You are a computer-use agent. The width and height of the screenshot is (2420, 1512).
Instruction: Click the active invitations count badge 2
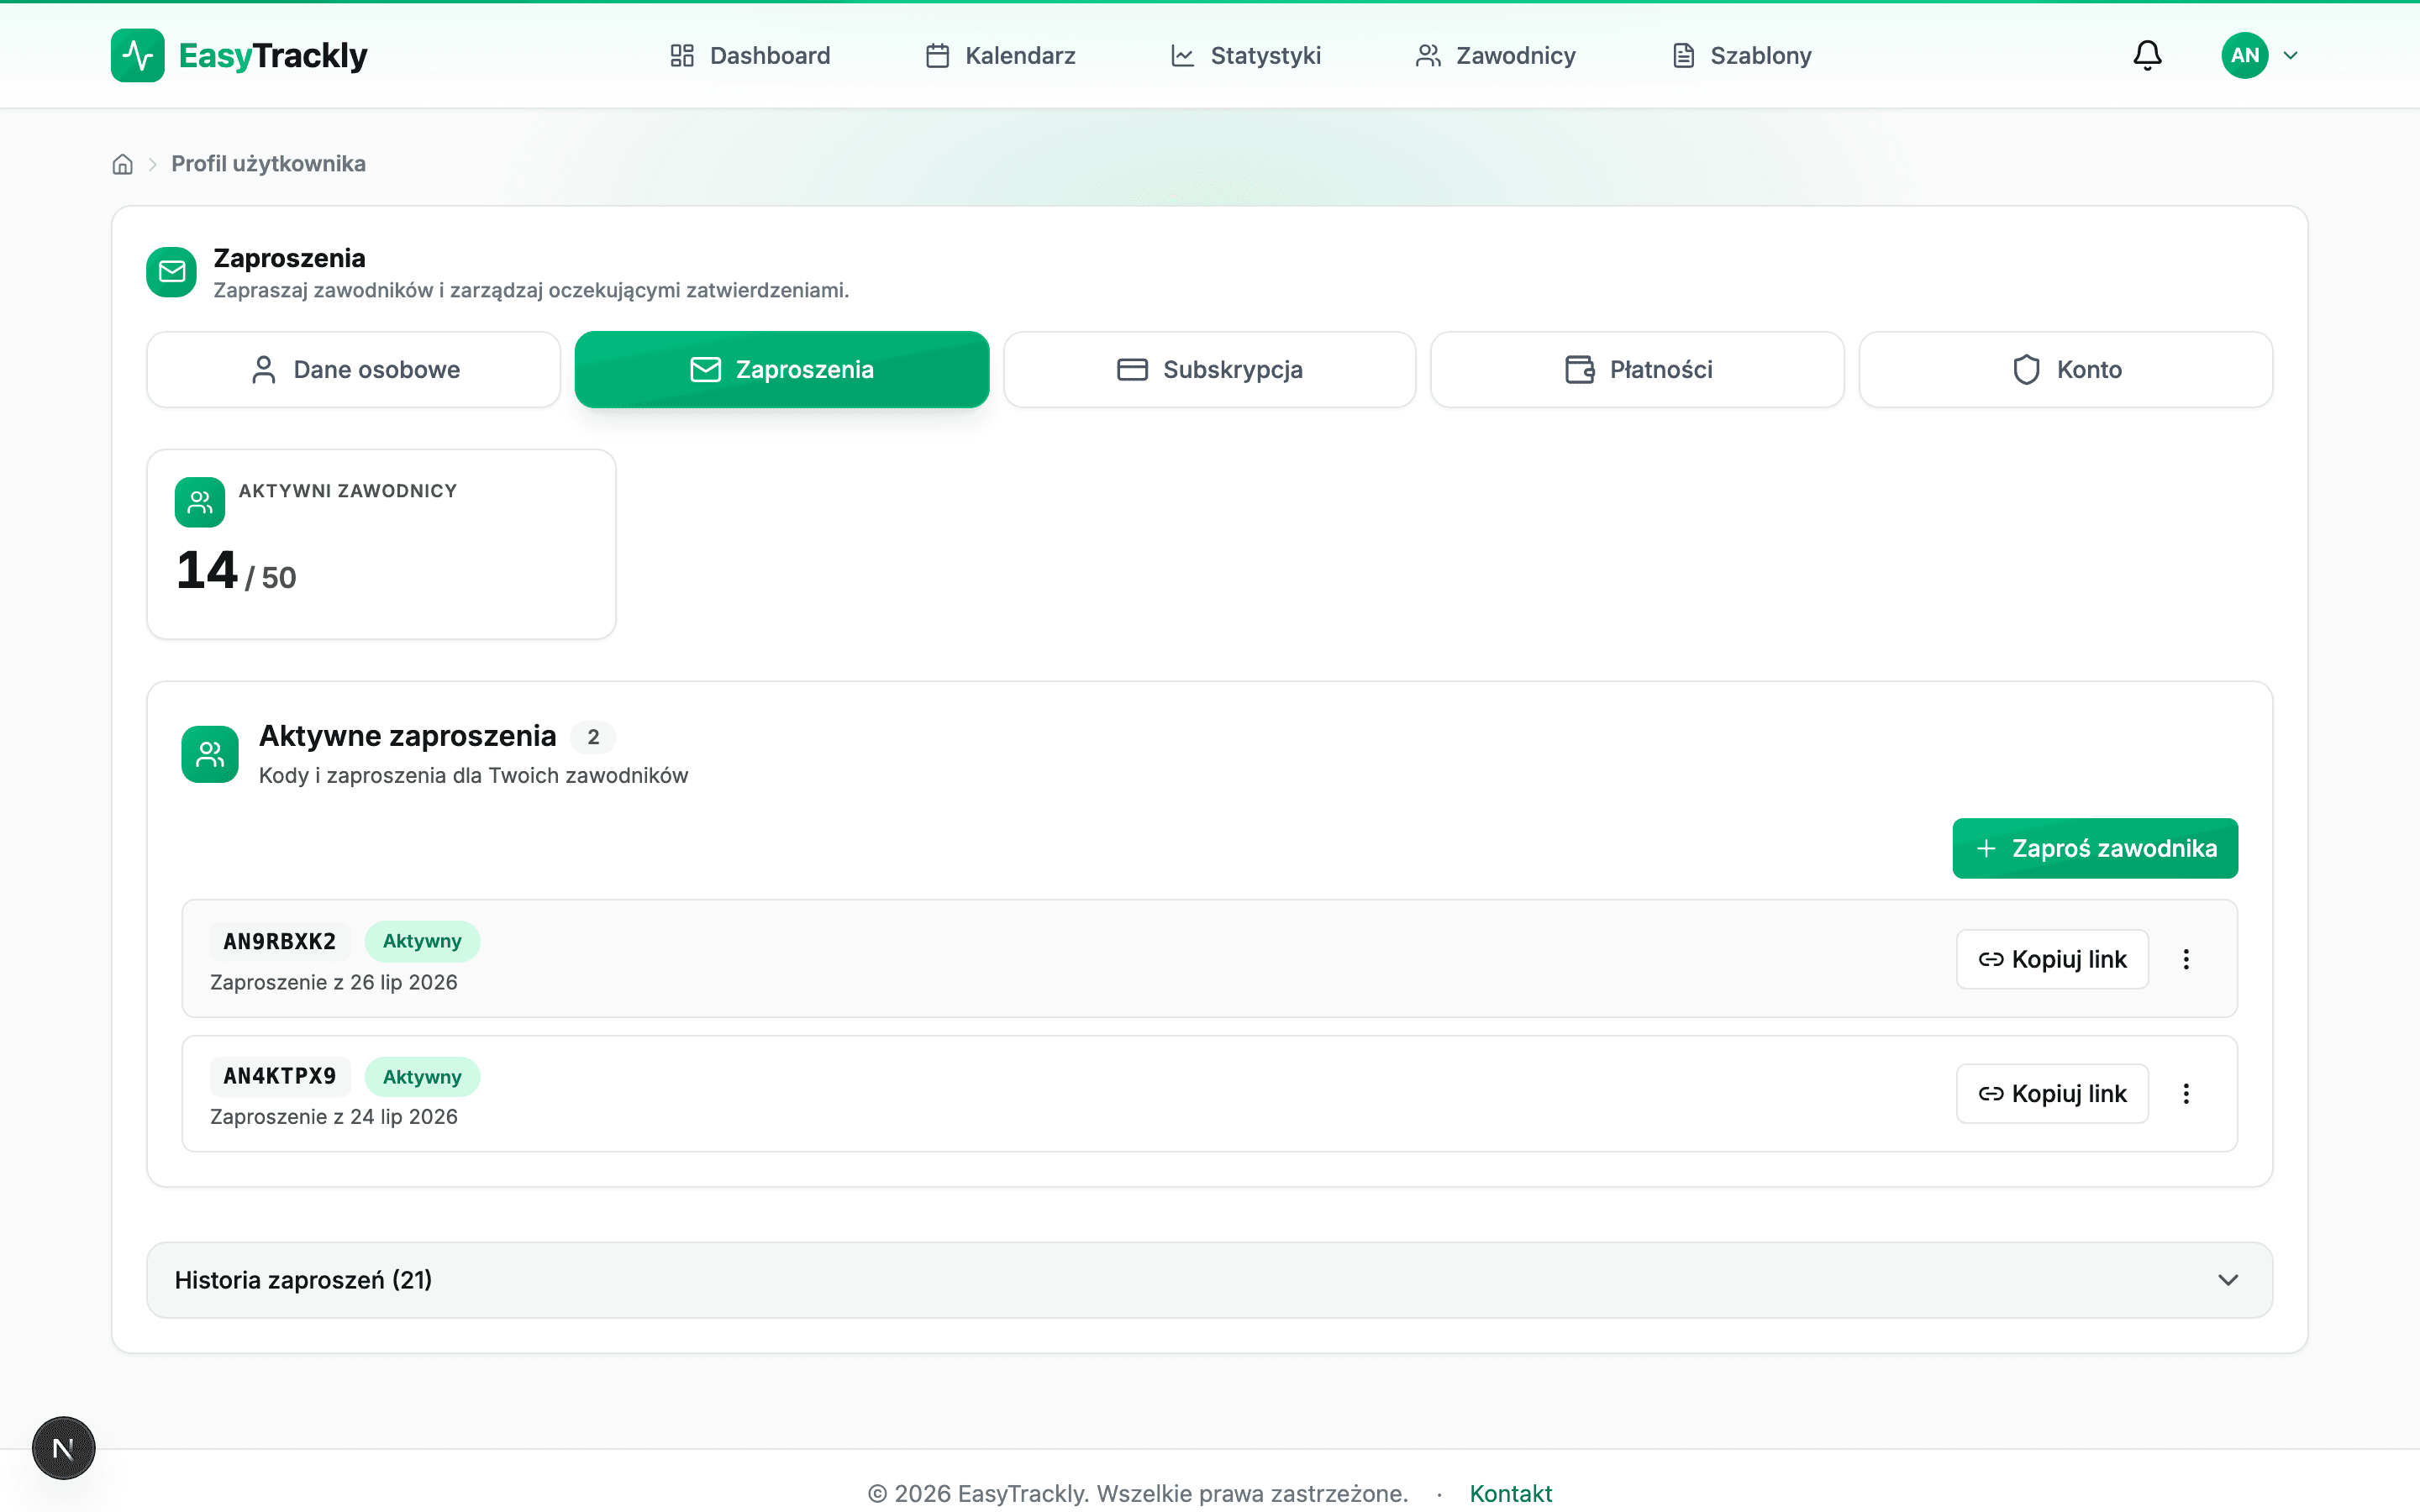[593, 737]
